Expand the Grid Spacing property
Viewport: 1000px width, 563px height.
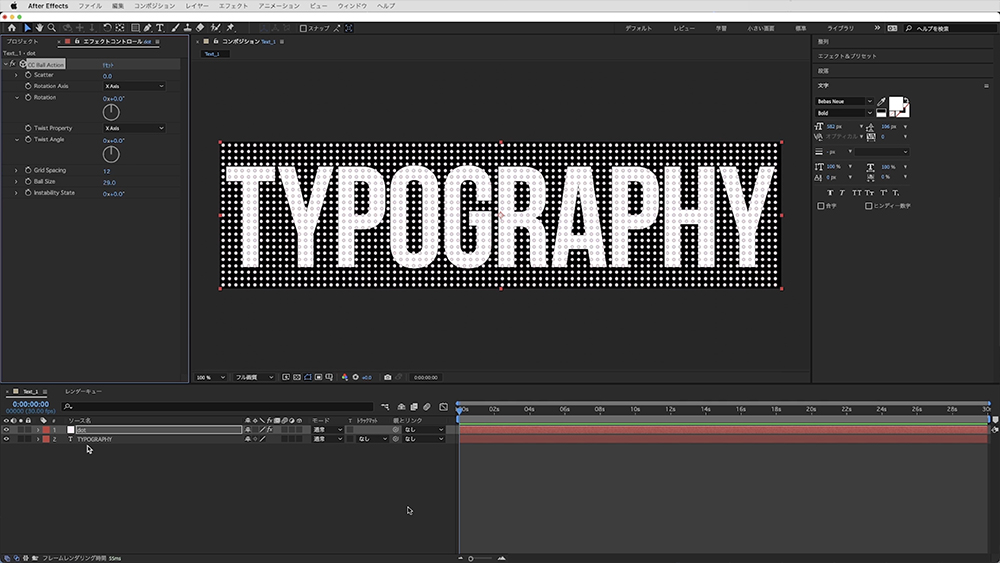pyautogui.click(x=16, y=170)
